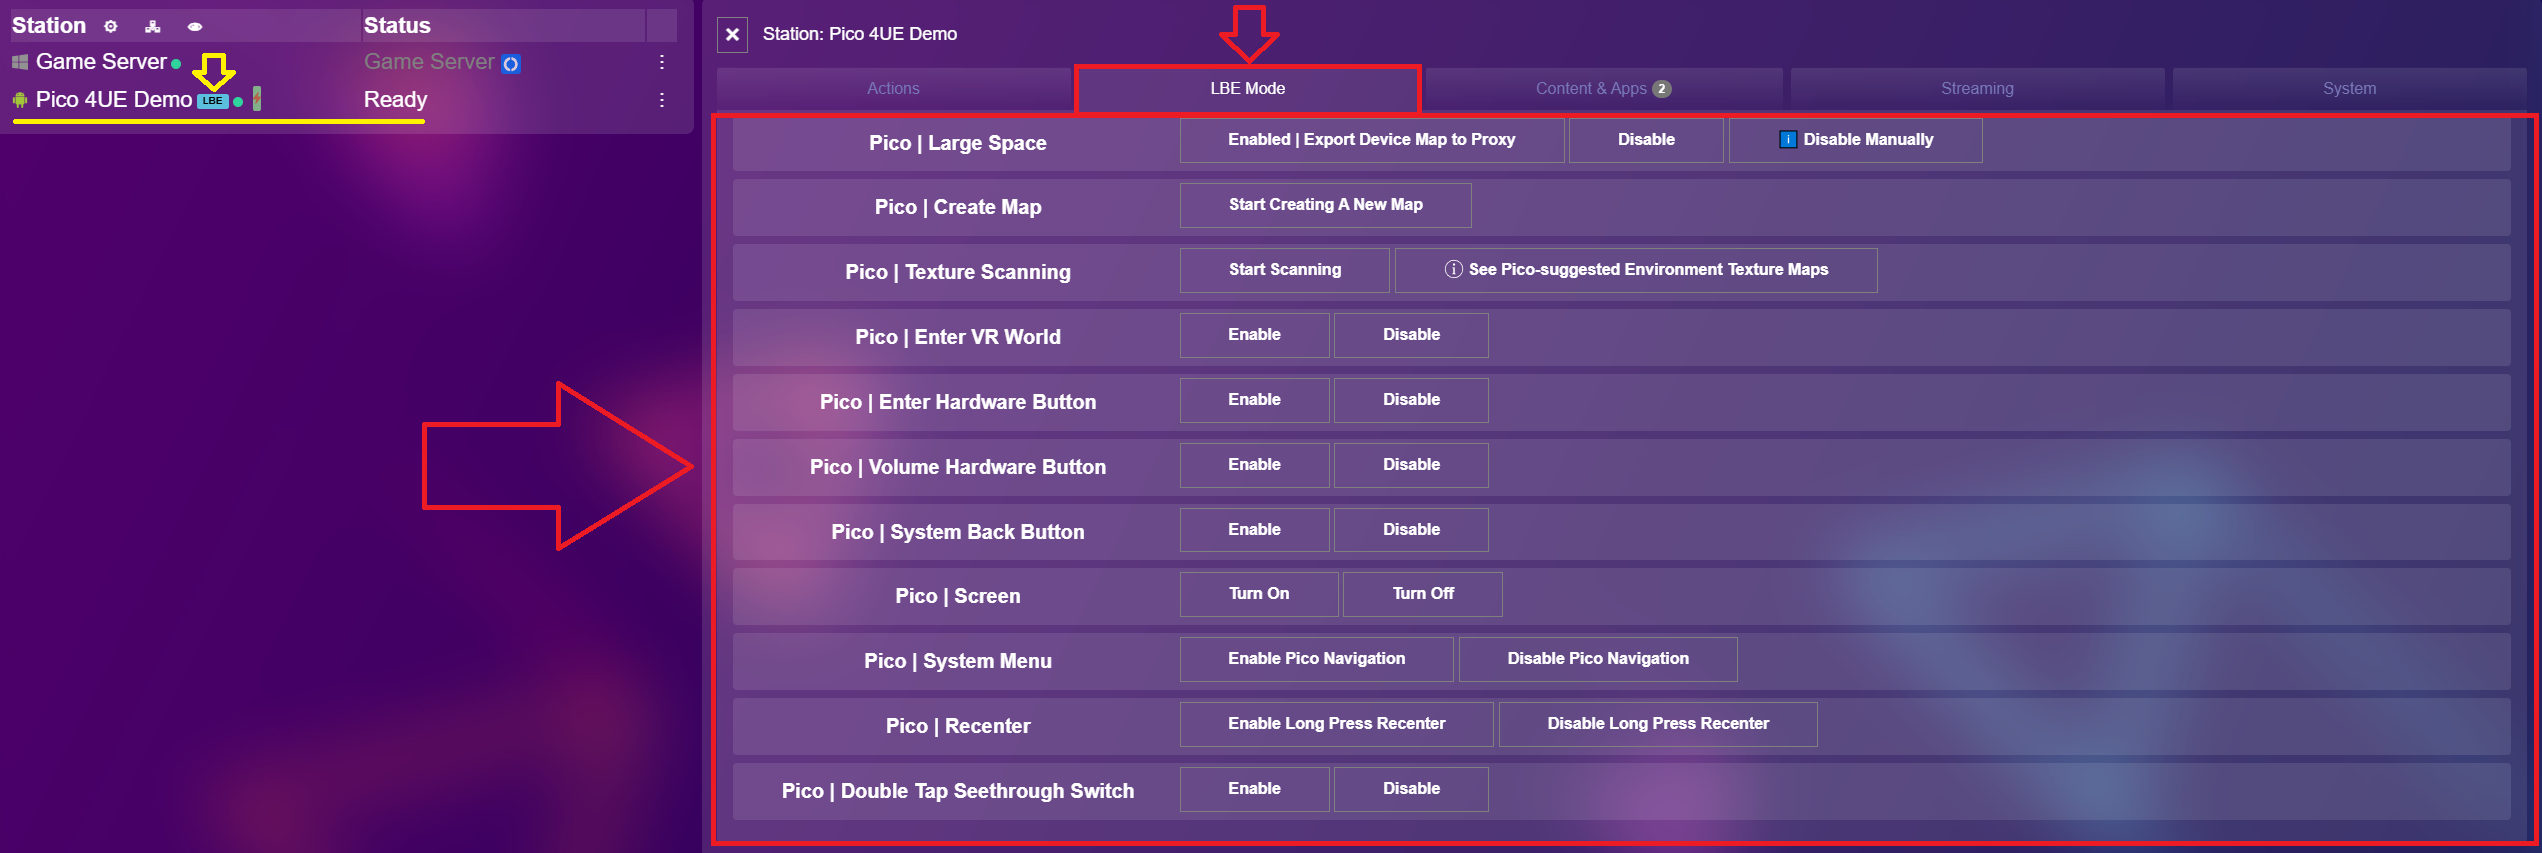The height and width of the screenshot is (853, 2542).
Task: Disable Double Tap Seethrough Switch
Action: tap(1411, 789)
